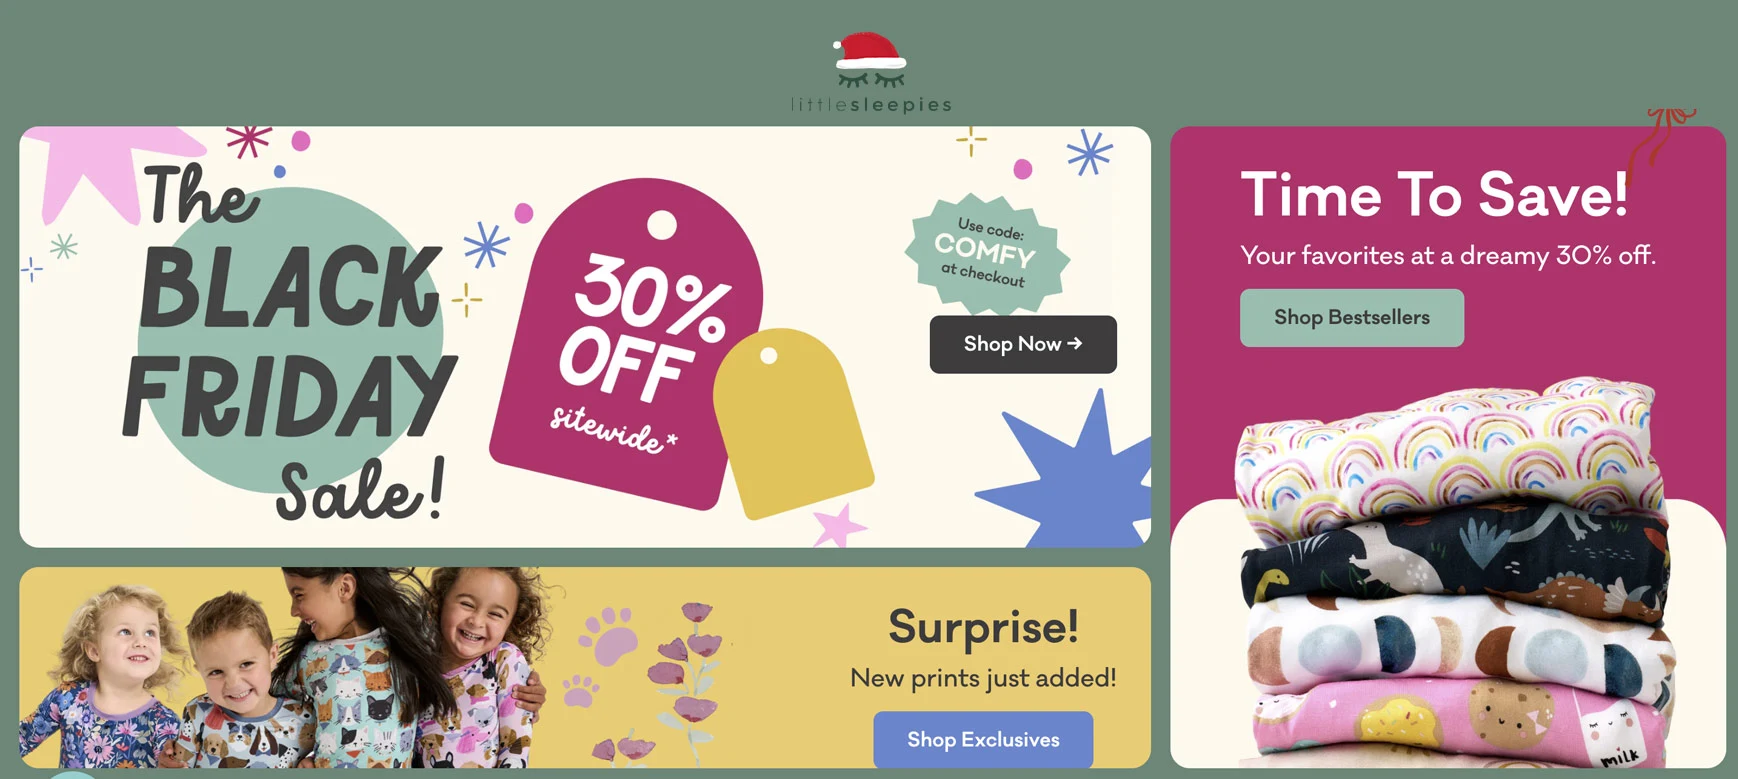Click the small pink star below the tags

[x=838, y=526]
